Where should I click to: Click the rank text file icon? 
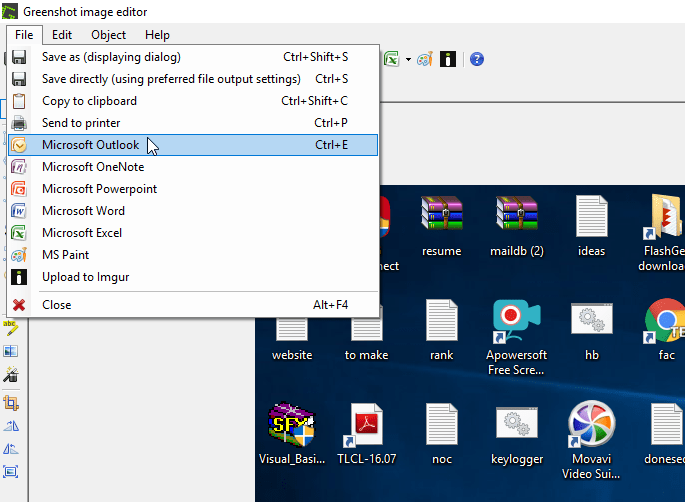pyautogui.click(x=442, y=320)
